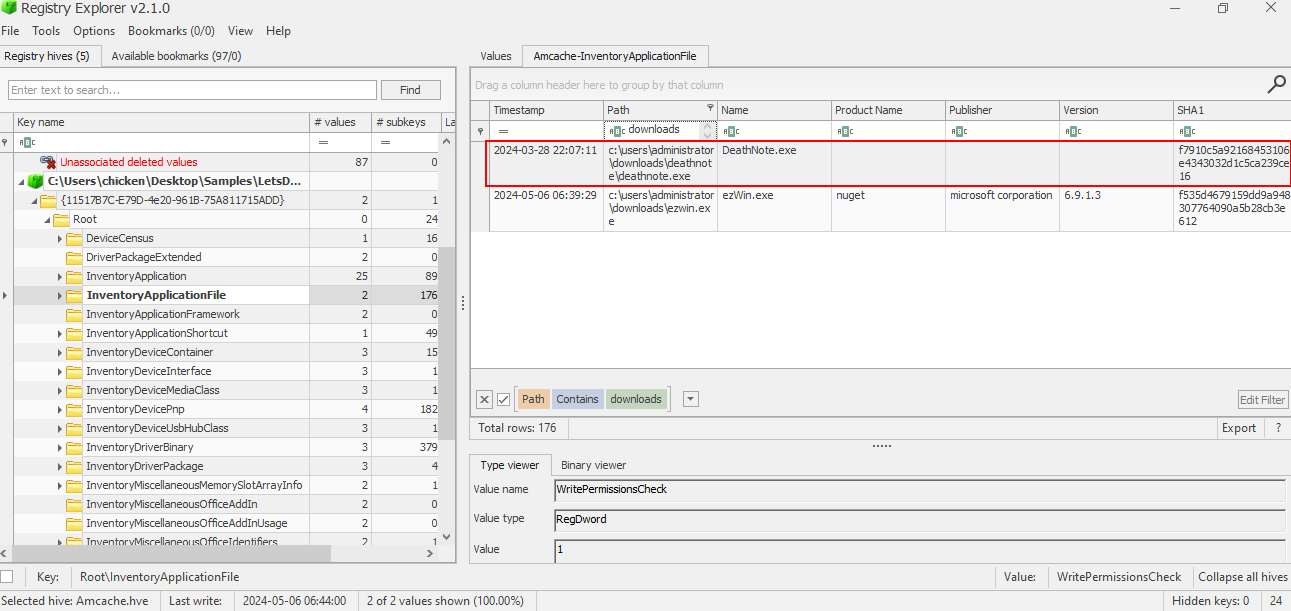Viewport: 1291px width, 611px height.
Task: Expand the InventoryApplication tree node
Action: (x=60, y=276)
